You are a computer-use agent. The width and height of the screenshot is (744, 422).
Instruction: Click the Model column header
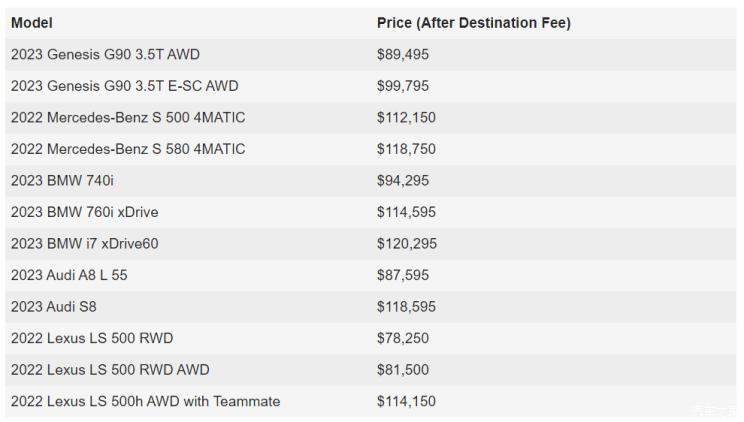(x=32, y=23)
